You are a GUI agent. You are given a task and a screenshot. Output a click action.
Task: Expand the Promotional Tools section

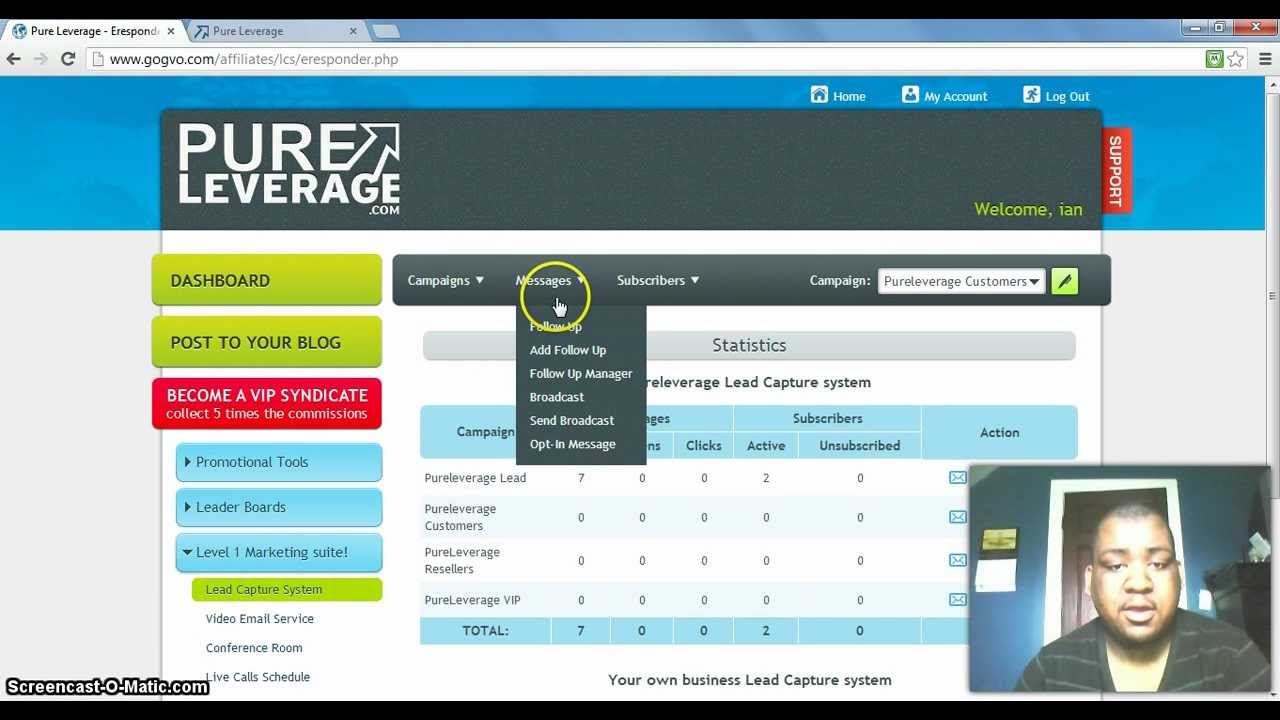pos(279,462)
